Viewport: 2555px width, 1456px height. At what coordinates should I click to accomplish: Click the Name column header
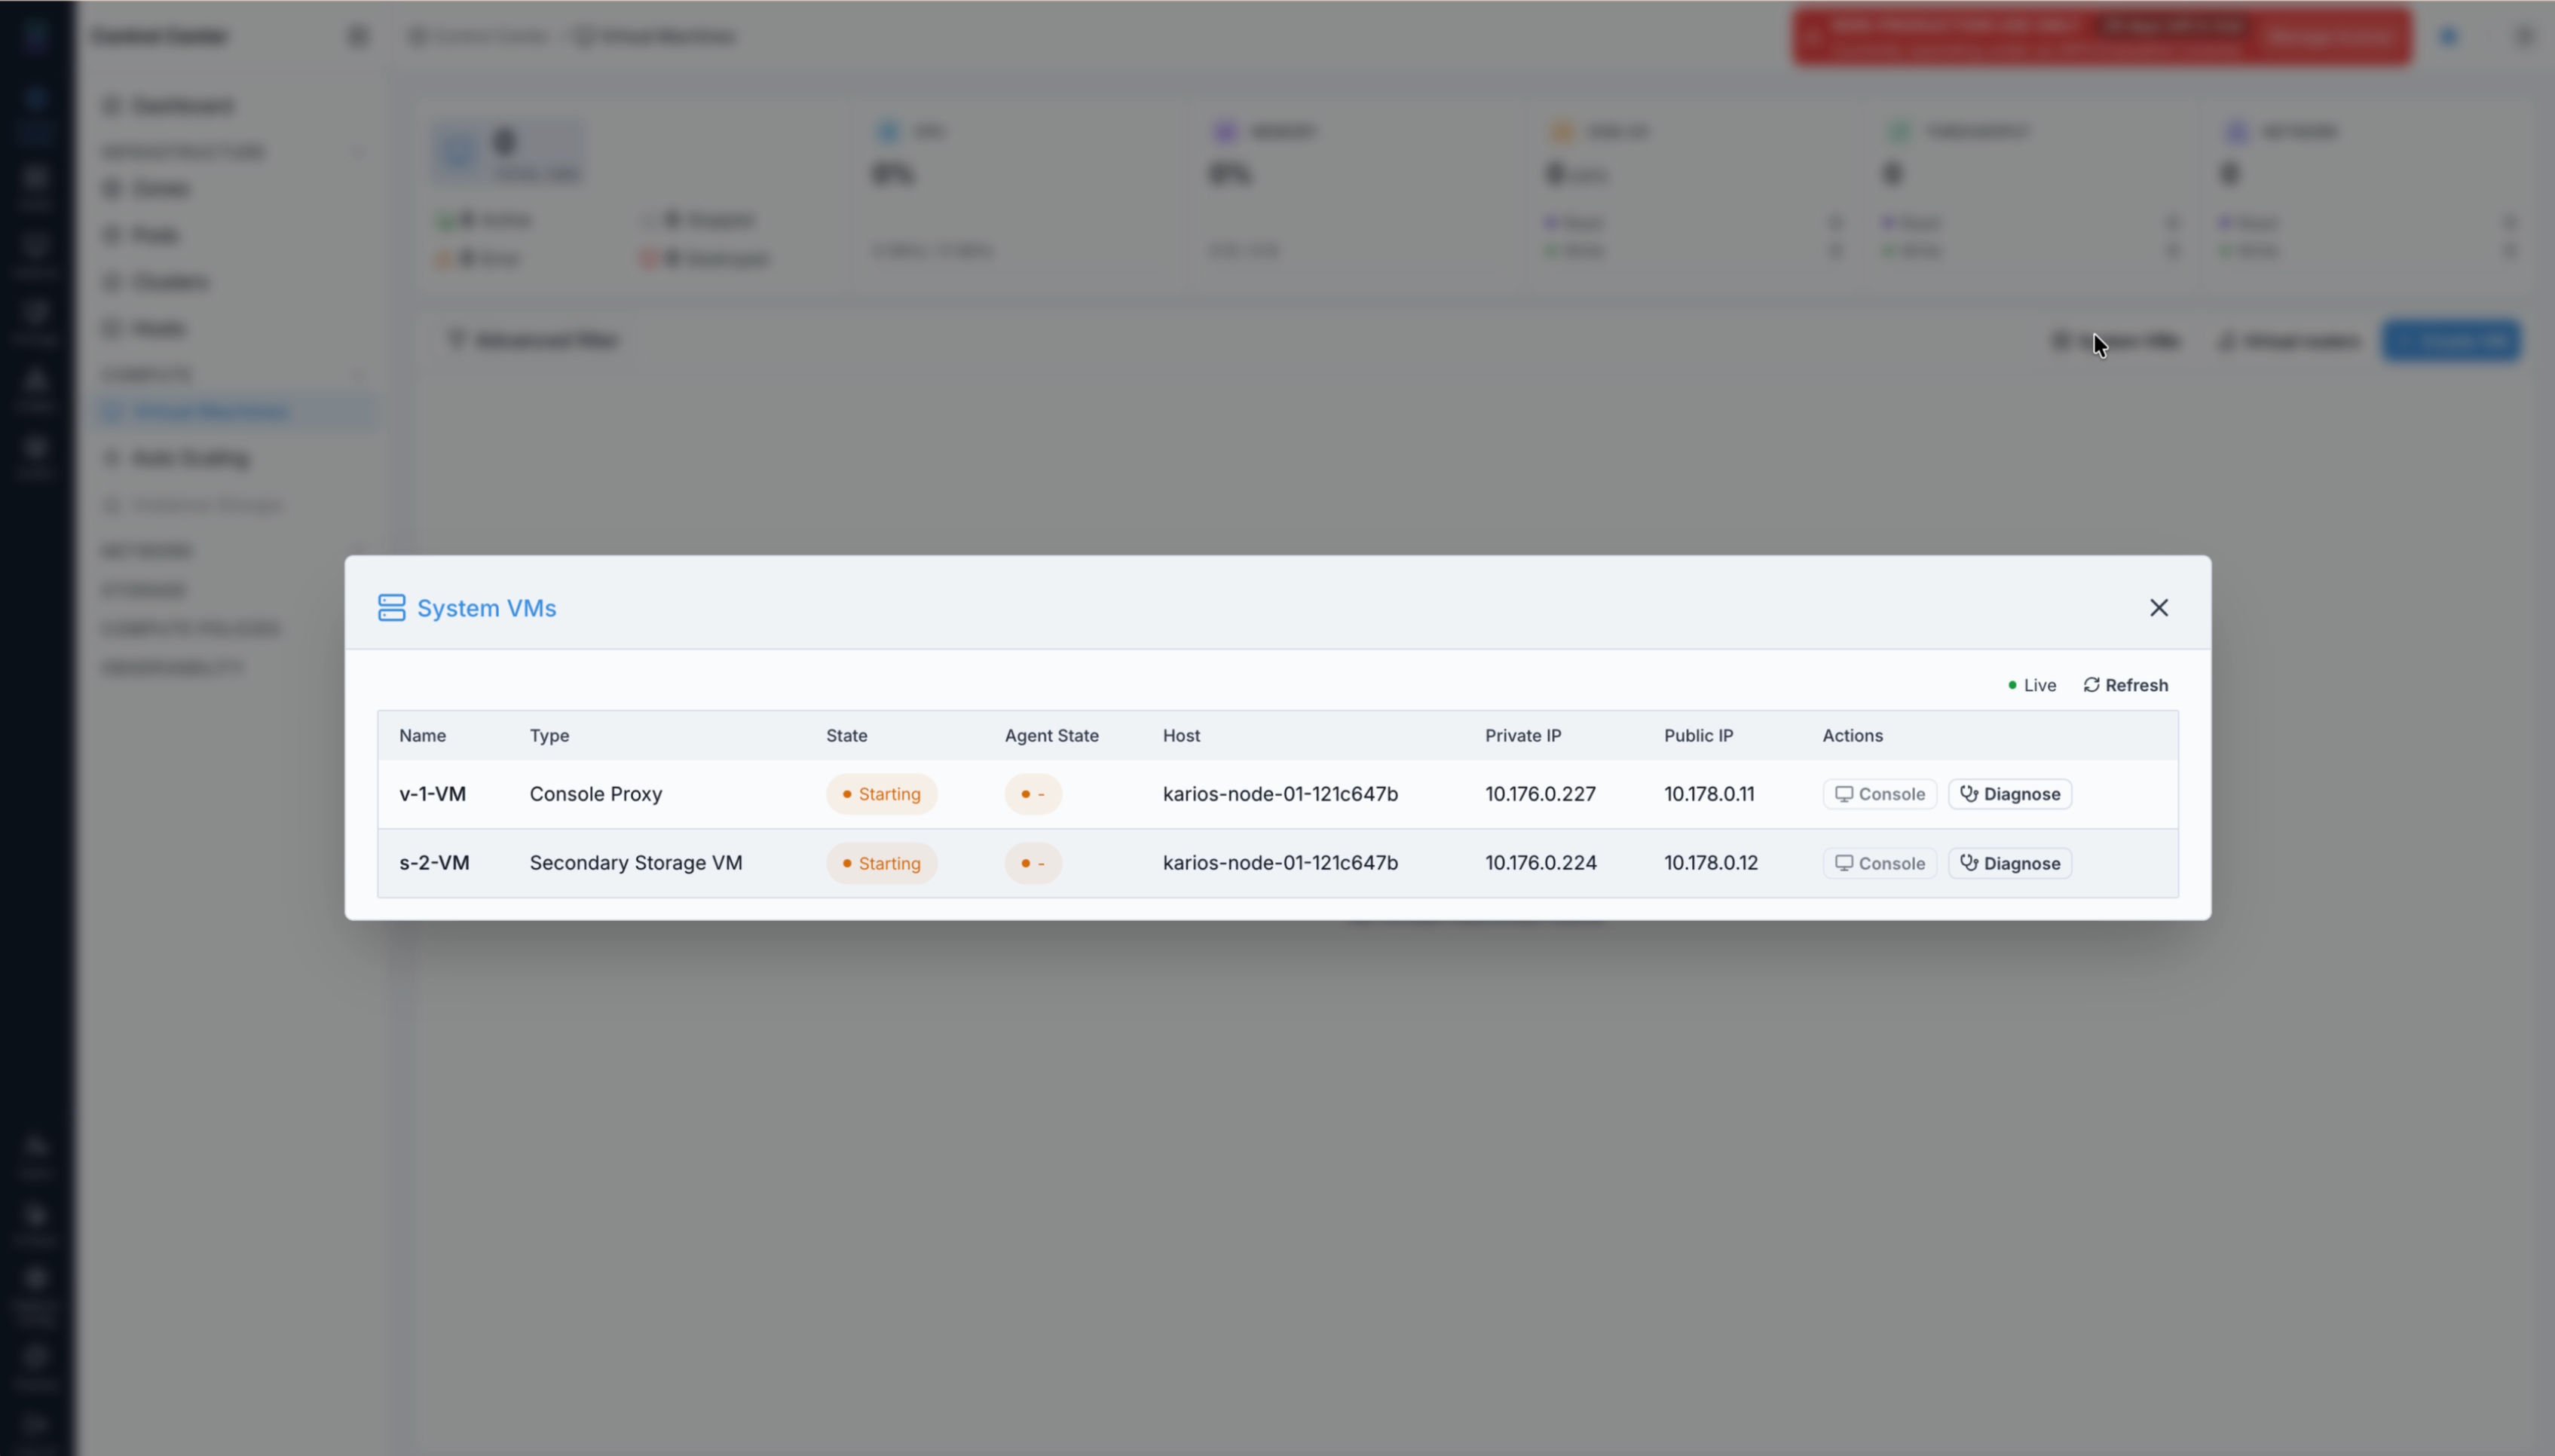(x=422, y=736)
